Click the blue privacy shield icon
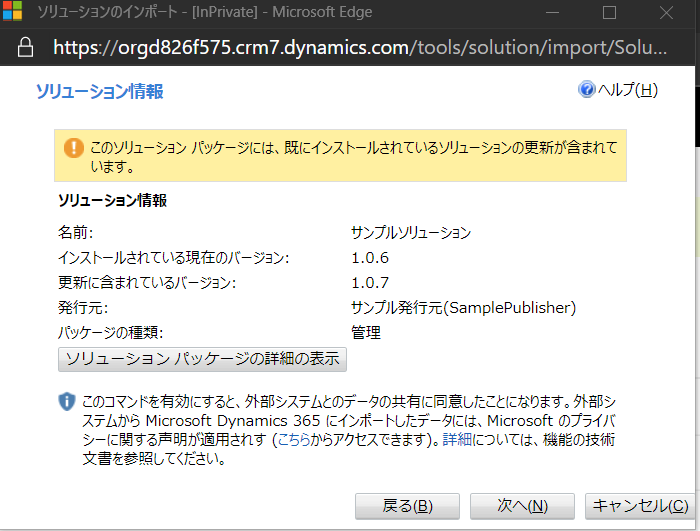 (67, 401)
